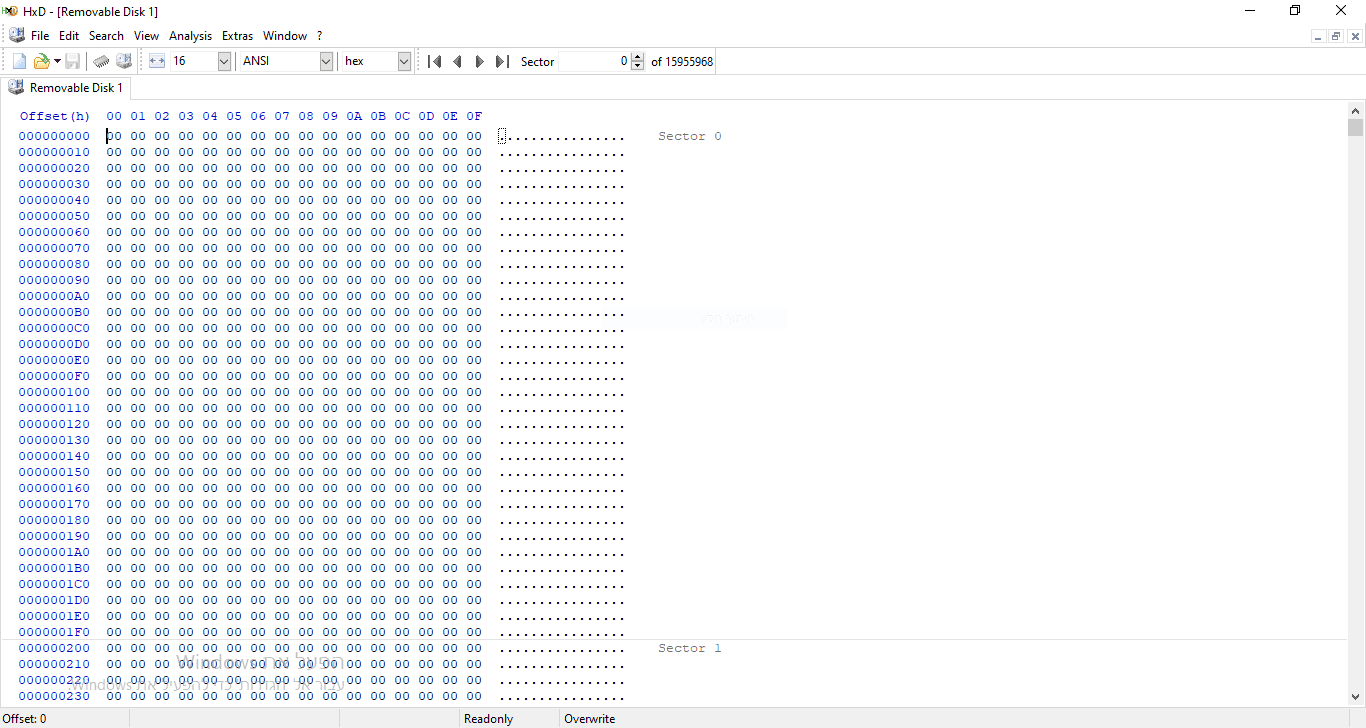
Task: Go to the next sector
Action: (x=479, y=61)
